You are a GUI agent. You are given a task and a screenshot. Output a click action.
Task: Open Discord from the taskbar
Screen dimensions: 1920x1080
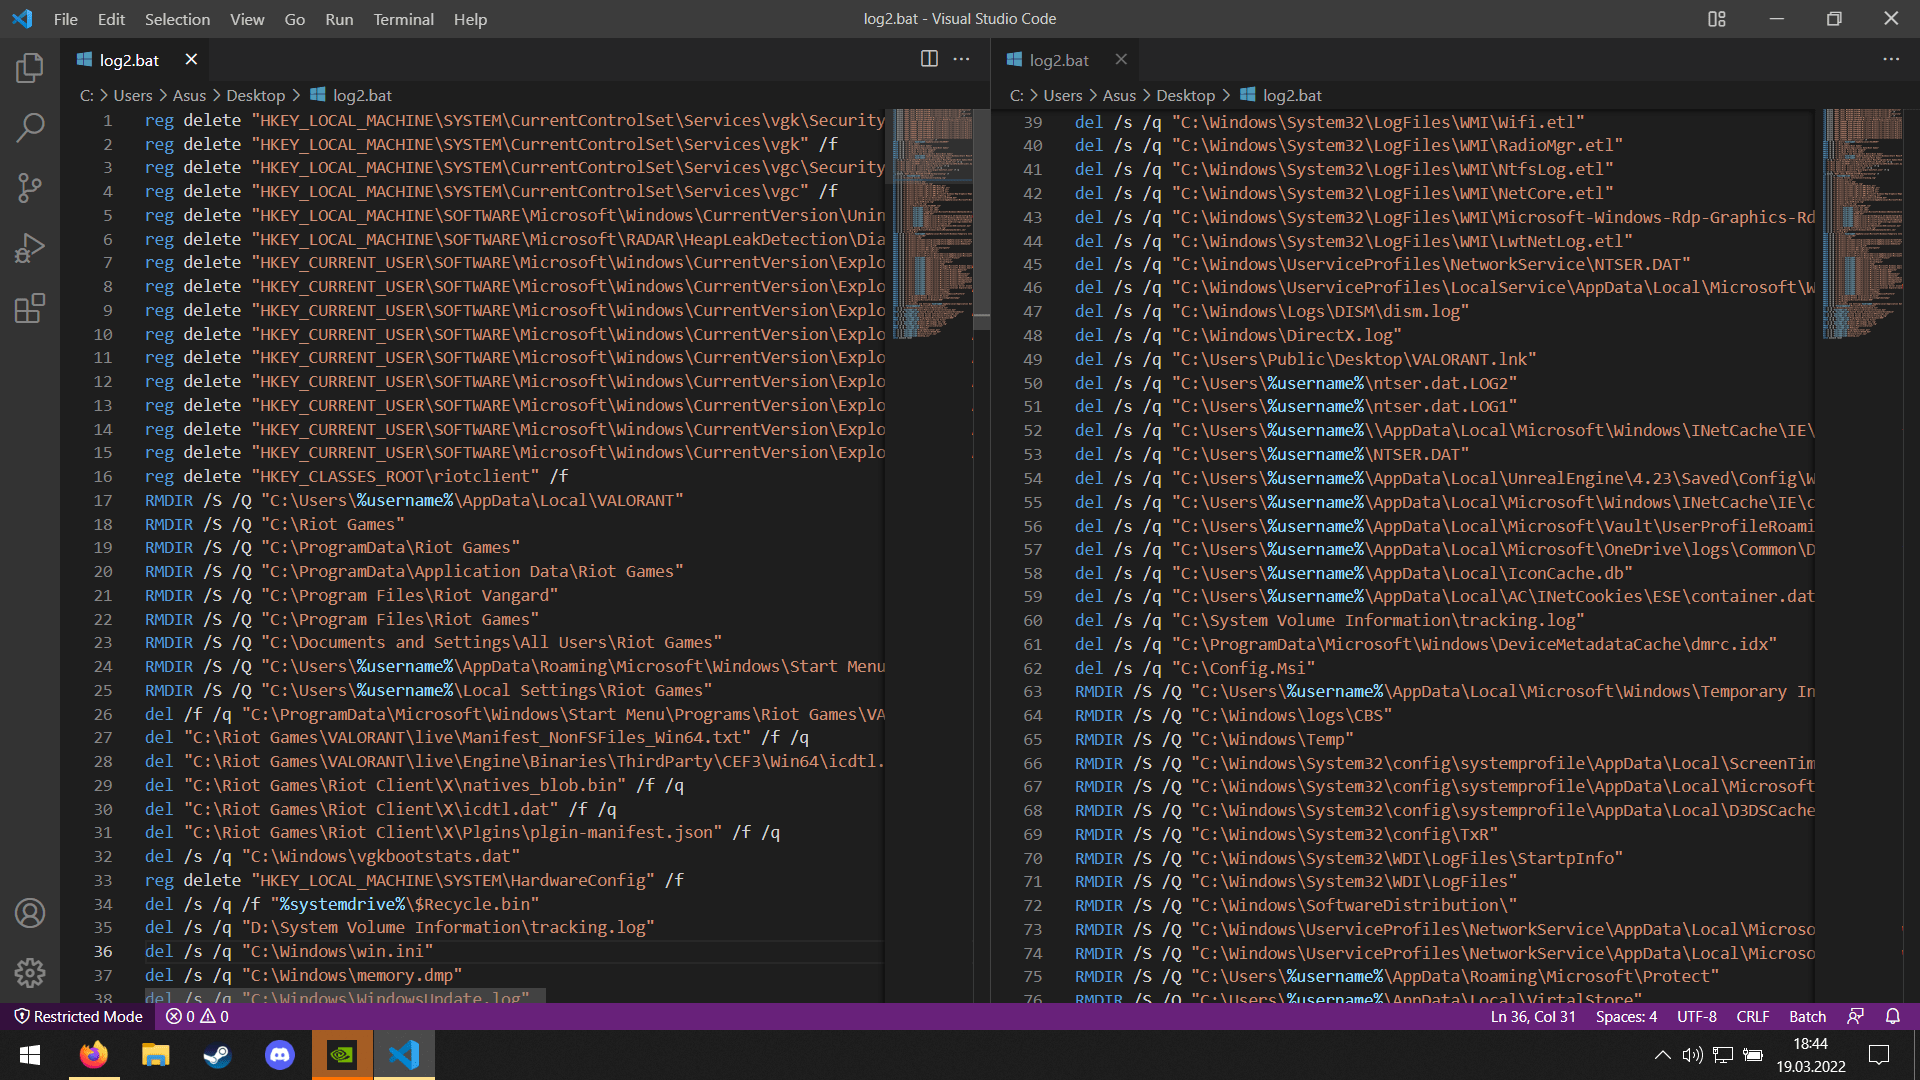280,1055
